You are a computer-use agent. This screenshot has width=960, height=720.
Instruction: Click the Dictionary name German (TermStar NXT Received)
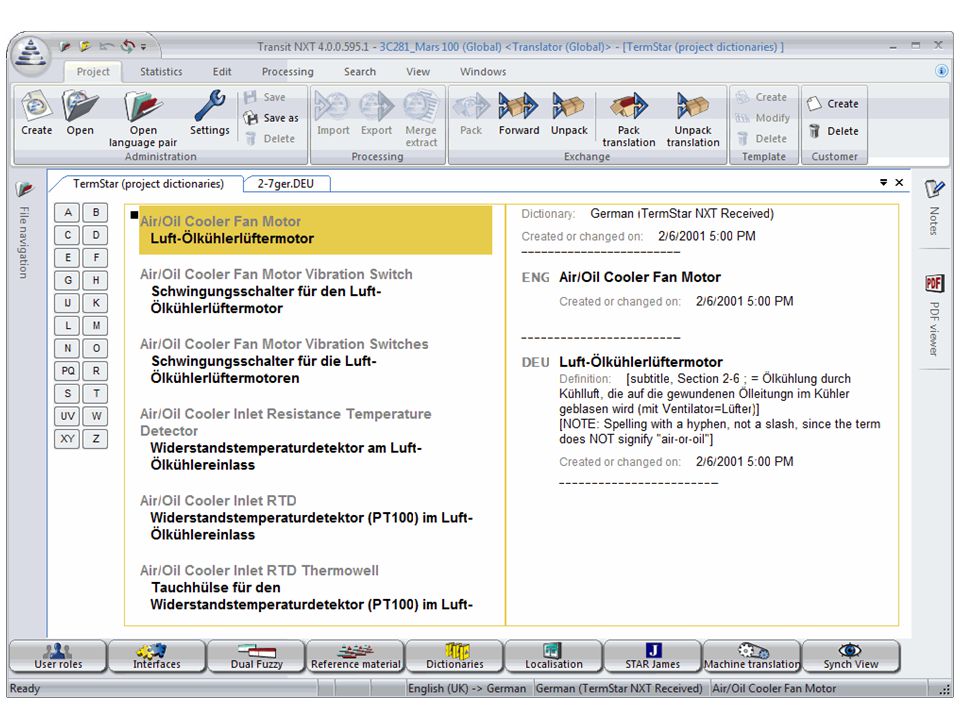pyautogui.click(x=682, y=214)
